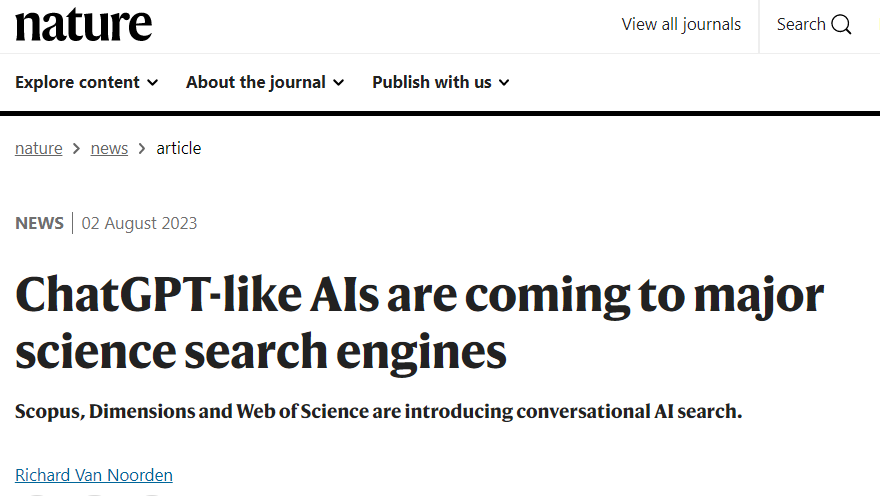Expand the Publish with us chevron

505,83
